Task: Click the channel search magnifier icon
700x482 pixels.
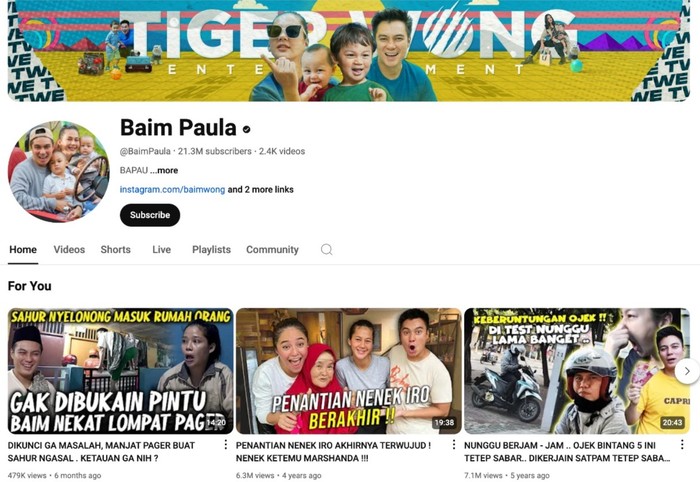Action: coord(326,249)
